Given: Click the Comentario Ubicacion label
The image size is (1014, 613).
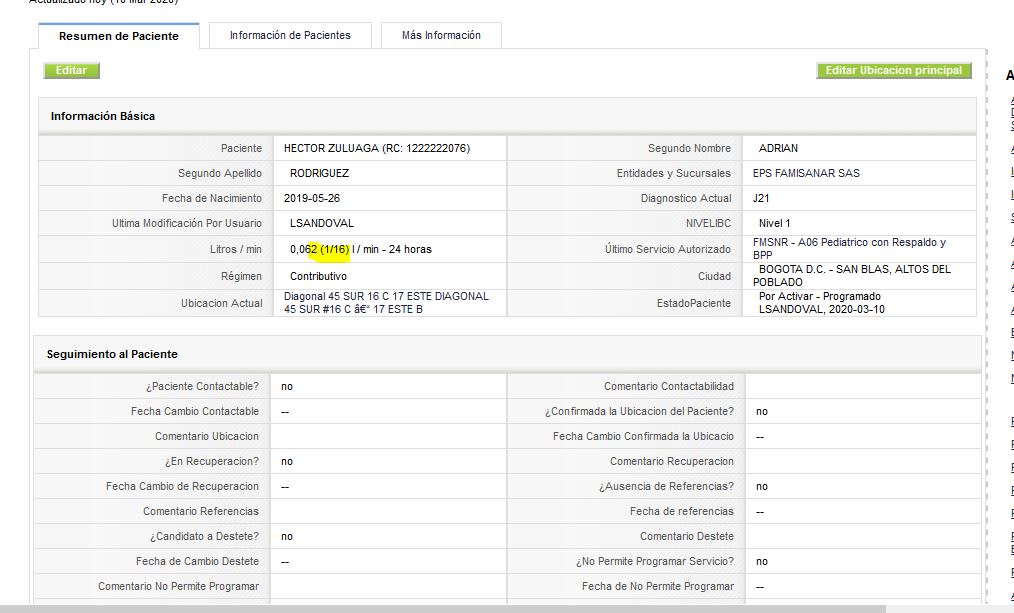Looking at the screenshot, I should [x=207, y=436].
